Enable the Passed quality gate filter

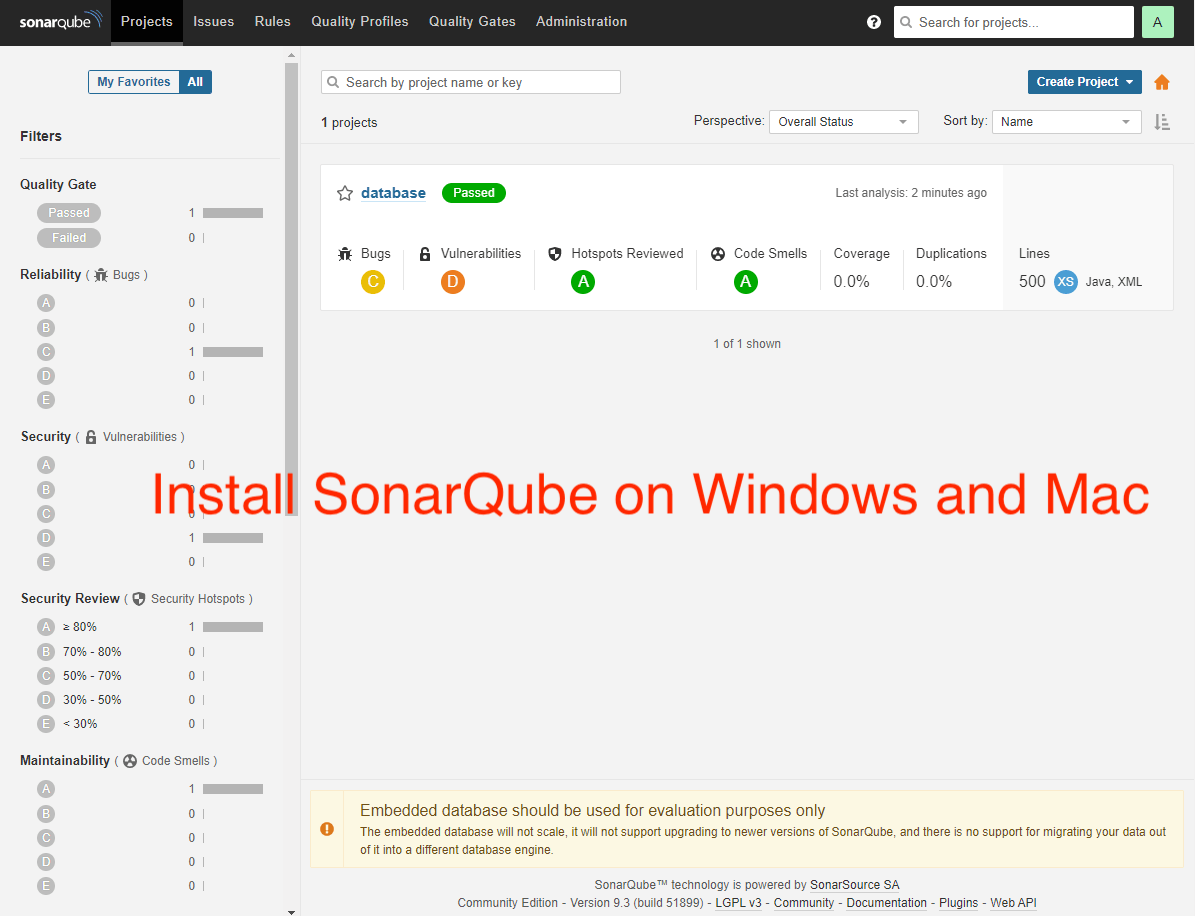click(68, 212)
